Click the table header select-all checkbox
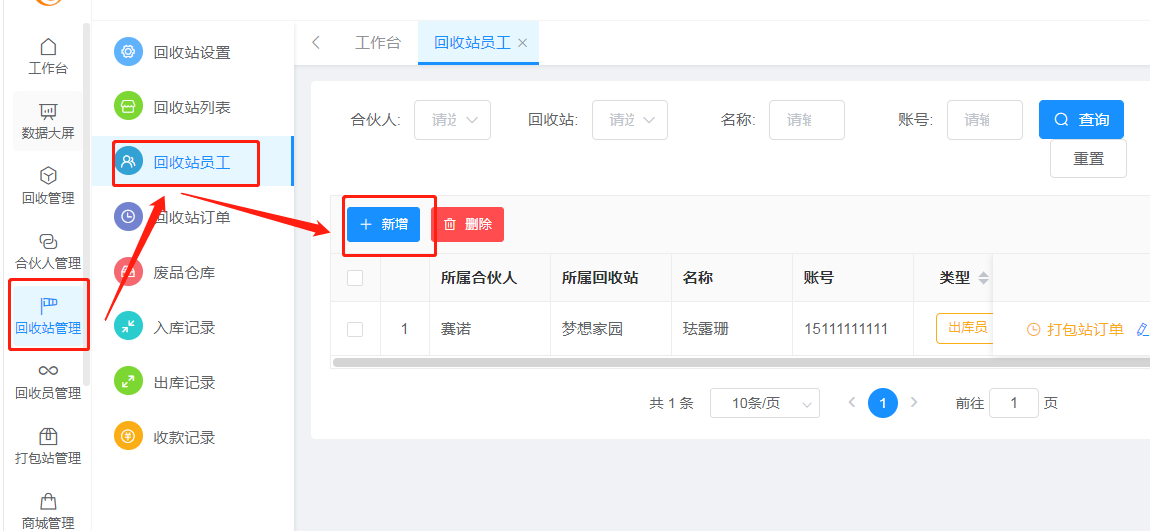This screenshot has height=531, width=1150. pos(355,278)
